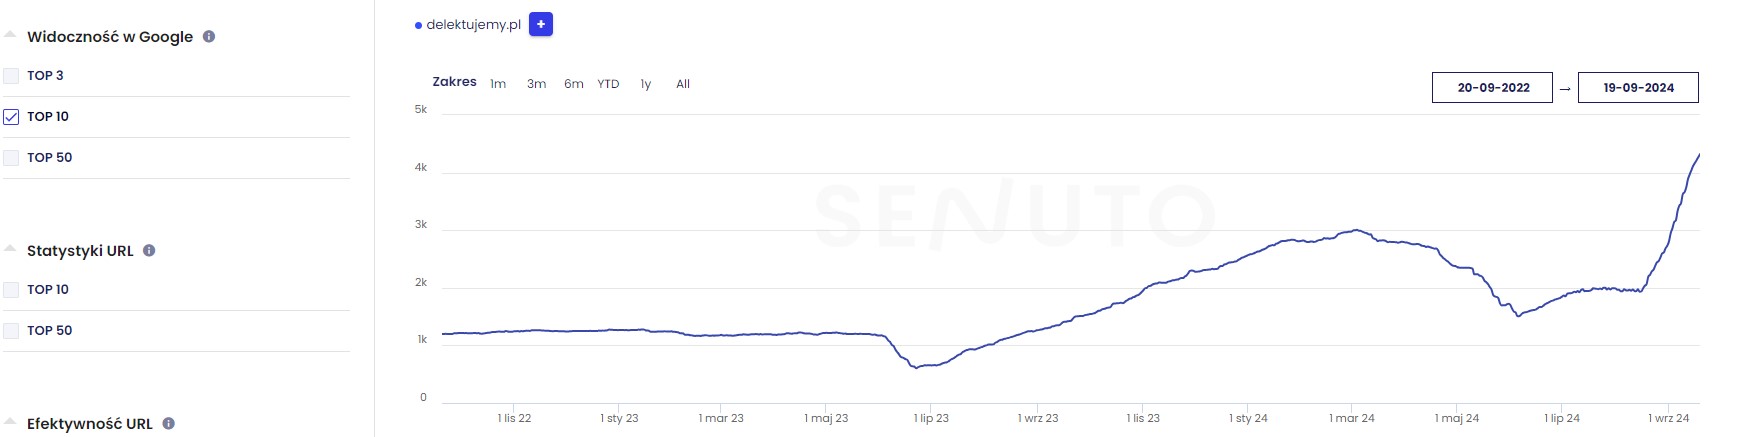
Task: Switch range to YTD
Action: click(608, 84)
